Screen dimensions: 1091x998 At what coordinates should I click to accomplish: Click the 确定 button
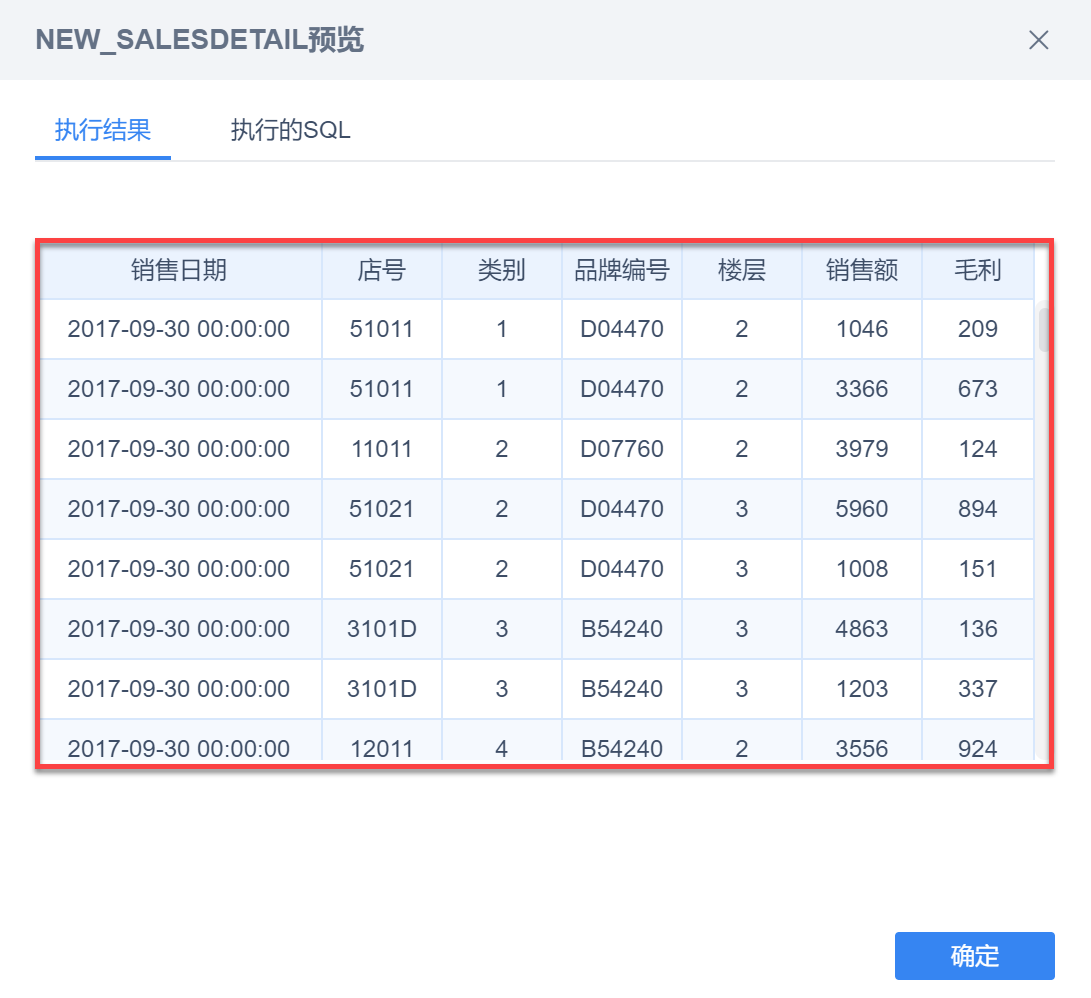click(974, 956)
